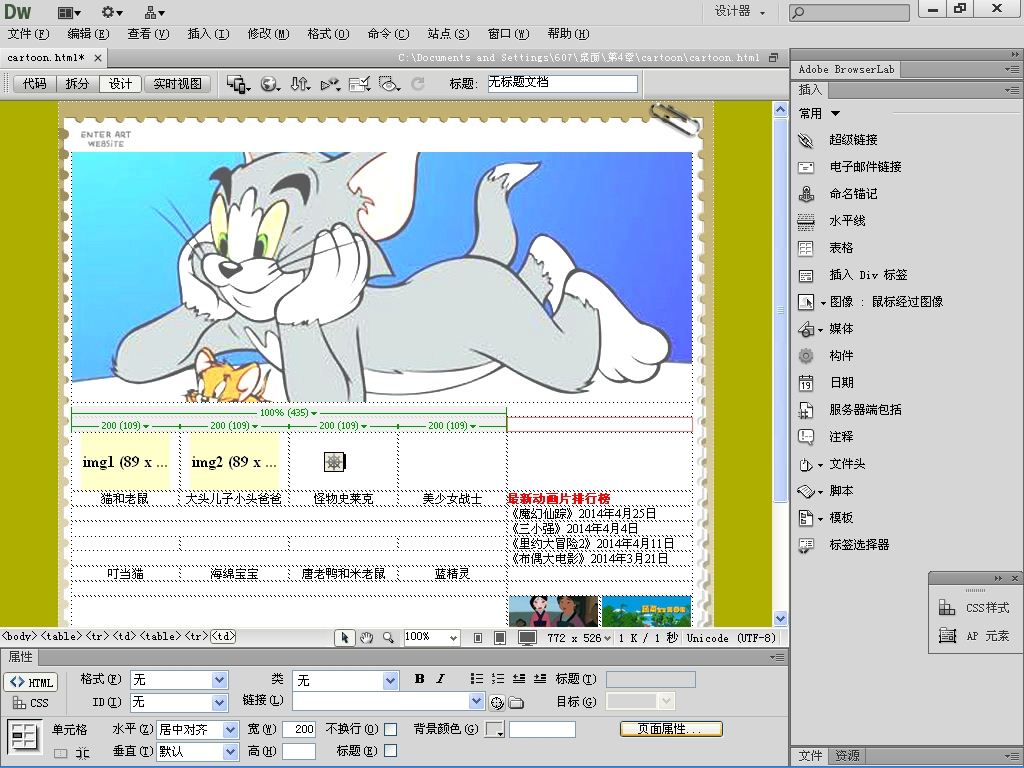Viewport: 1024px width, 768px height.
Task: Click the refresh design view icon
Action: point(417,84)
